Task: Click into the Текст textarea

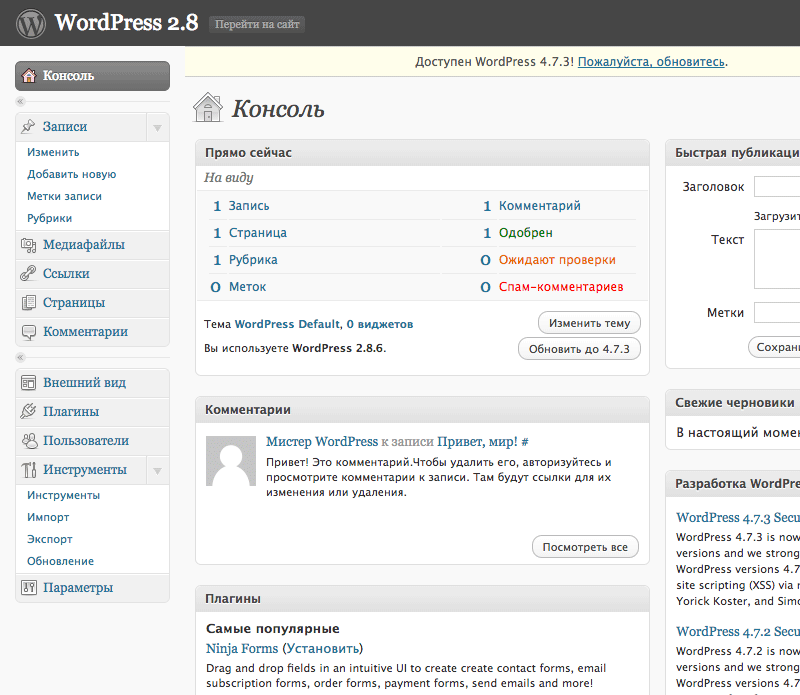Action: pyautogui.click(x=777, y=259)
